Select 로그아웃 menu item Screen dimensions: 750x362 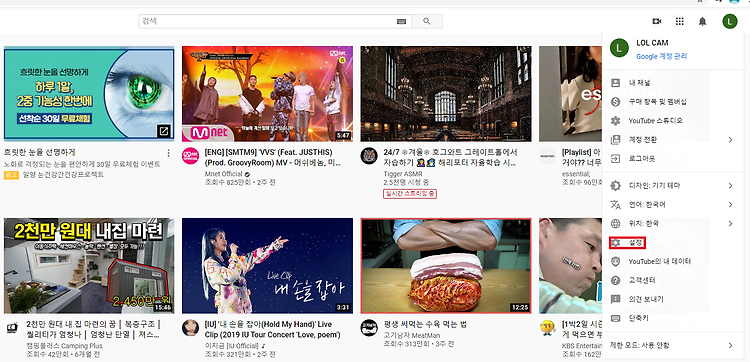pos(673,158)
